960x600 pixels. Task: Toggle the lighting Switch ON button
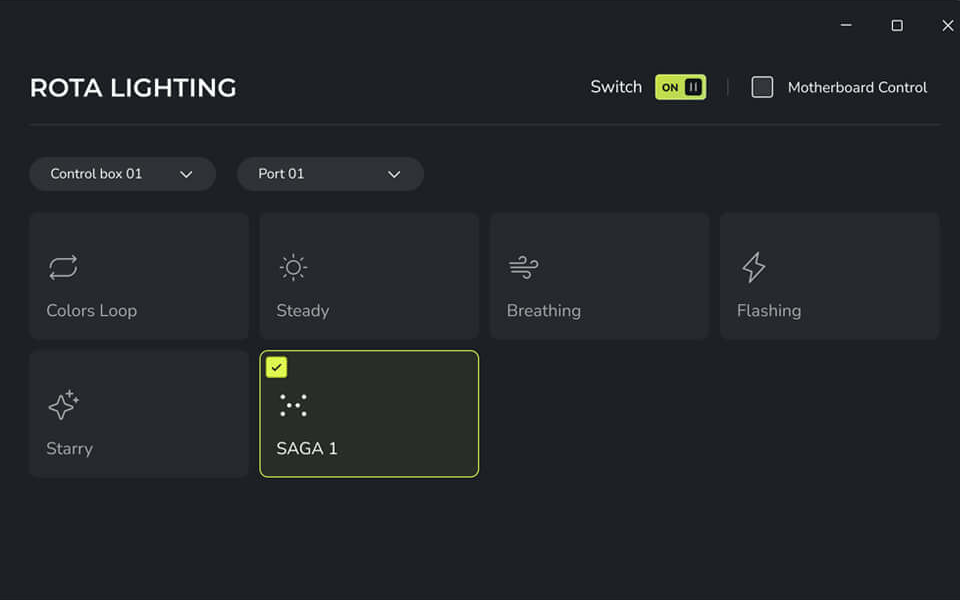[x=680, y=87]
